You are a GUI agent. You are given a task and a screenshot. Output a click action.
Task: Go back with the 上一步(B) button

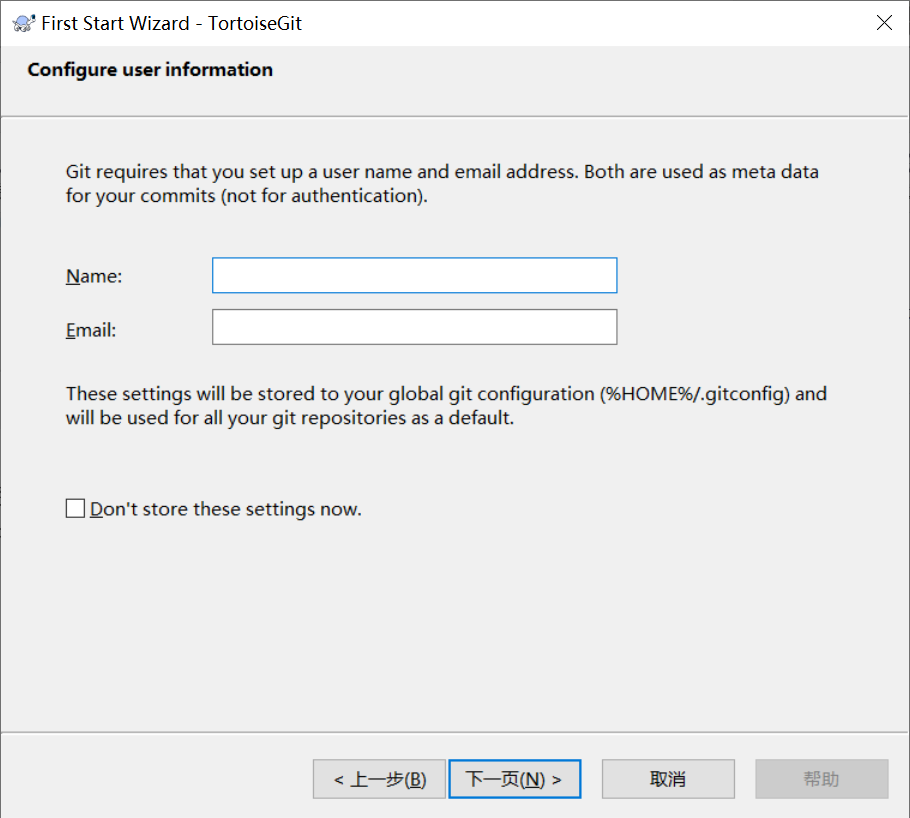(x=379, y=779)
